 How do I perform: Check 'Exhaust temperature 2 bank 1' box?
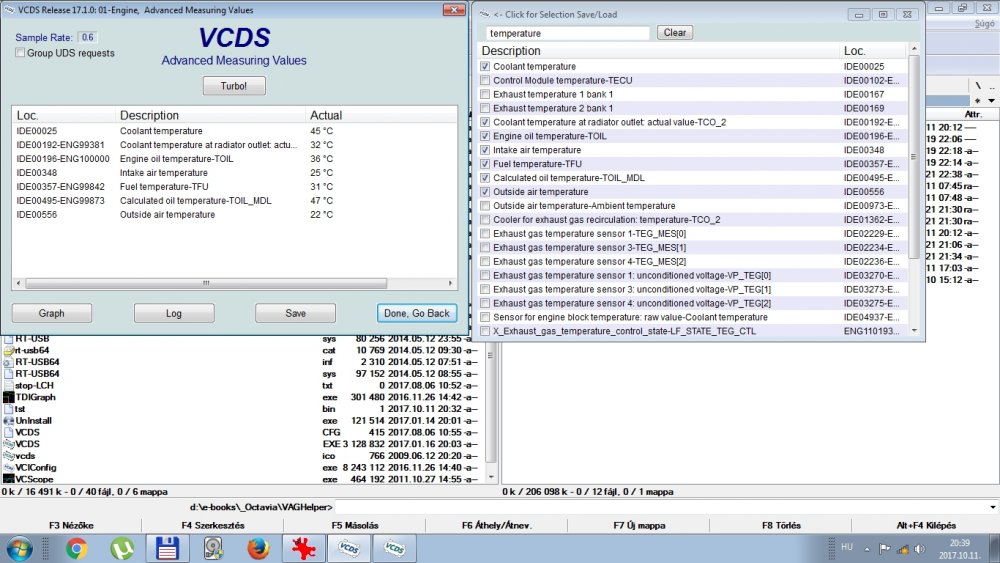tap(485, 108)
